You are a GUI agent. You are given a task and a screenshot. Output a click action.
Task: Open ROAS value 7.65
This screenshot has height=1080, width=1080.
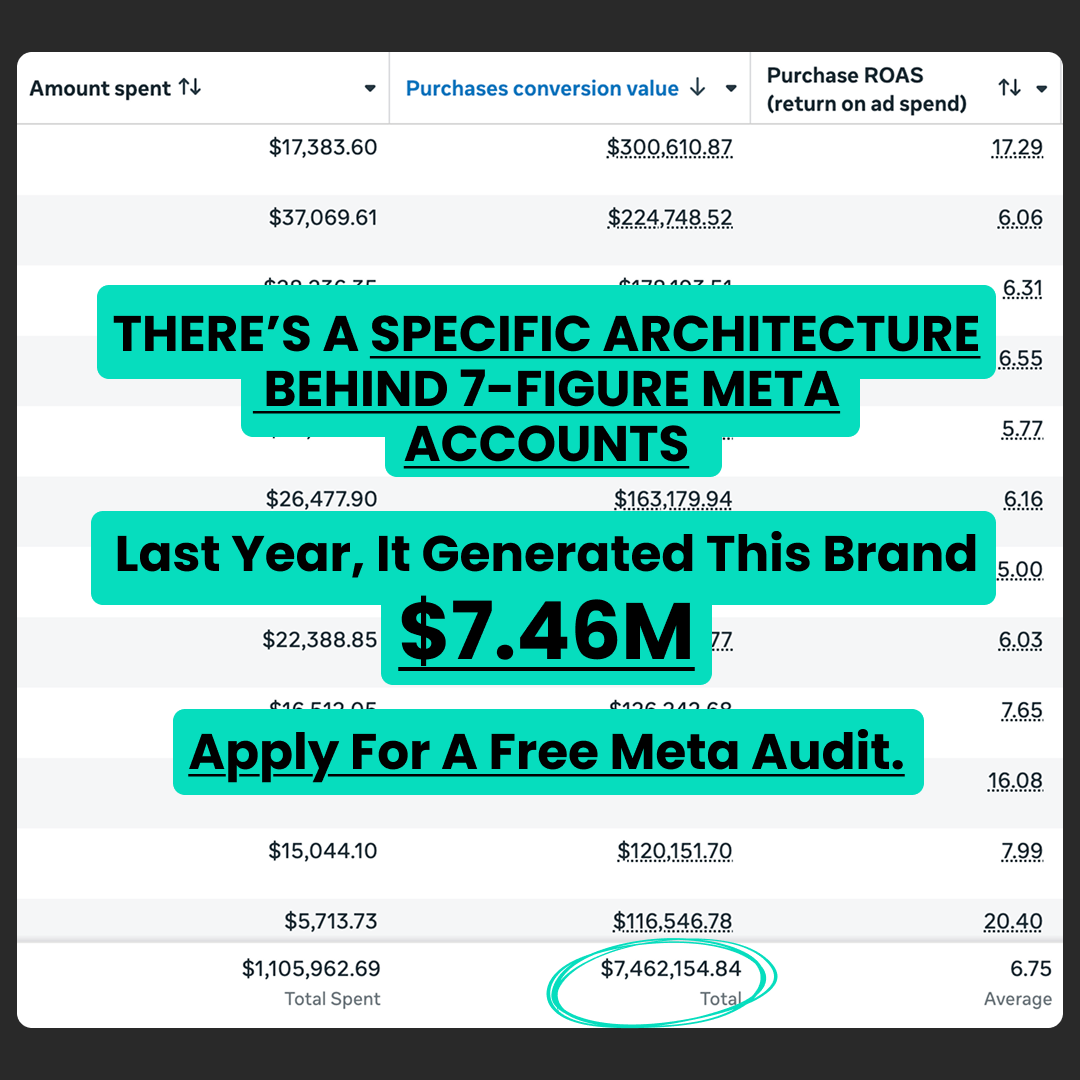coord(1022,710)
